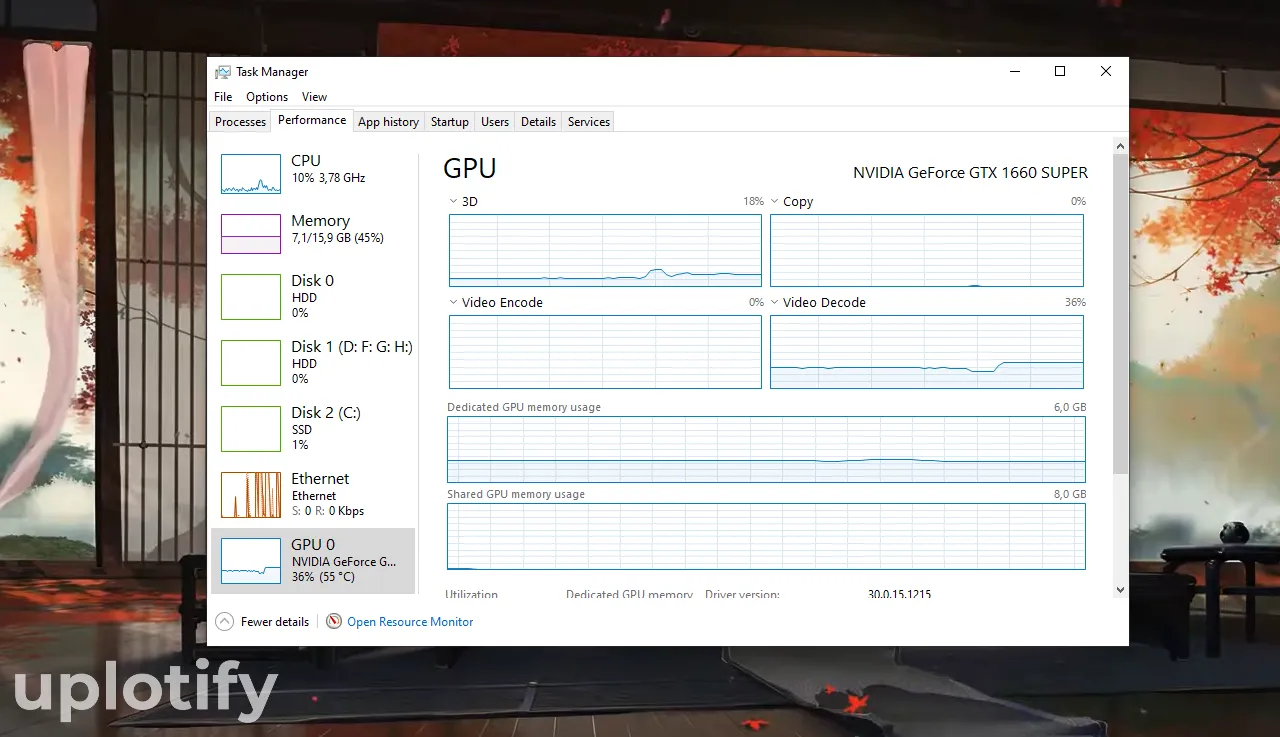This screenshot has width=1280, height=737.
Task: Open the 3D engine dropdown
Action: (x=454, y=201)
